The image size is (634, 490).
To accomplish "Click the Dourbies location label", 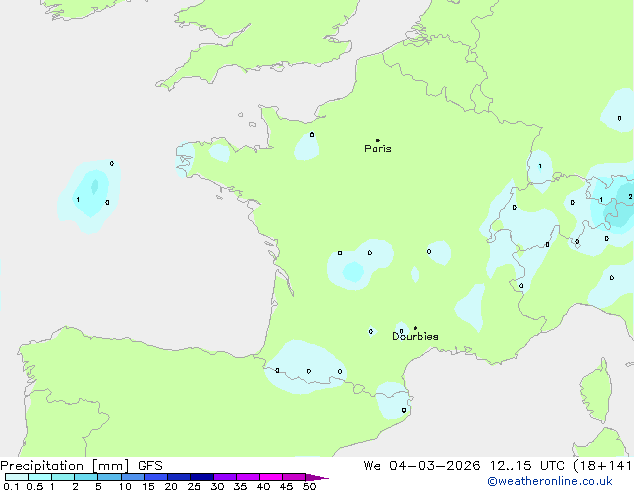I will (415, 336).
